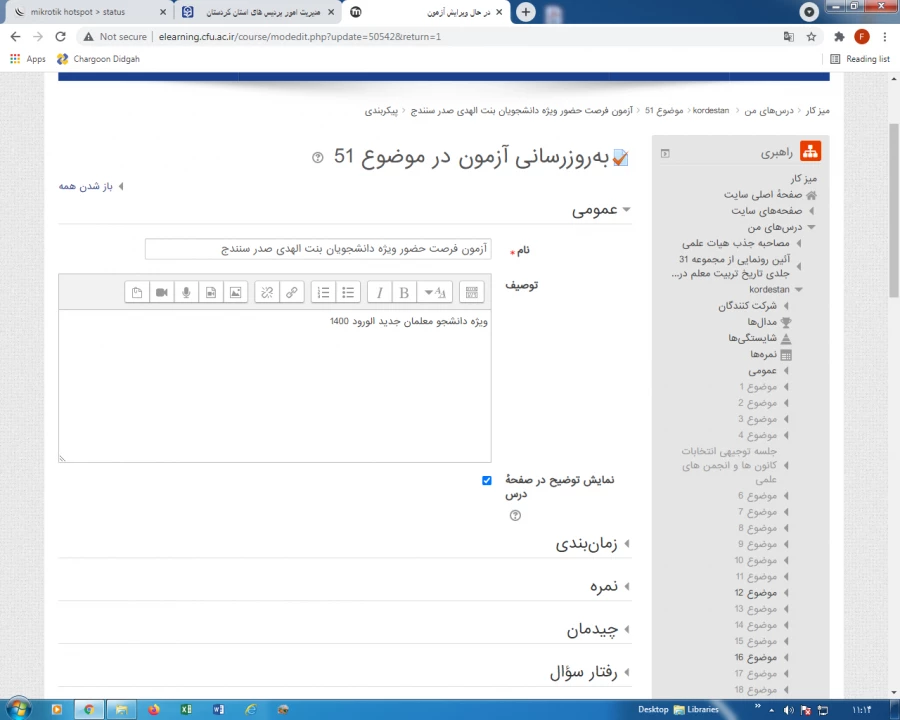Open the manage embedded files icon

137,292
